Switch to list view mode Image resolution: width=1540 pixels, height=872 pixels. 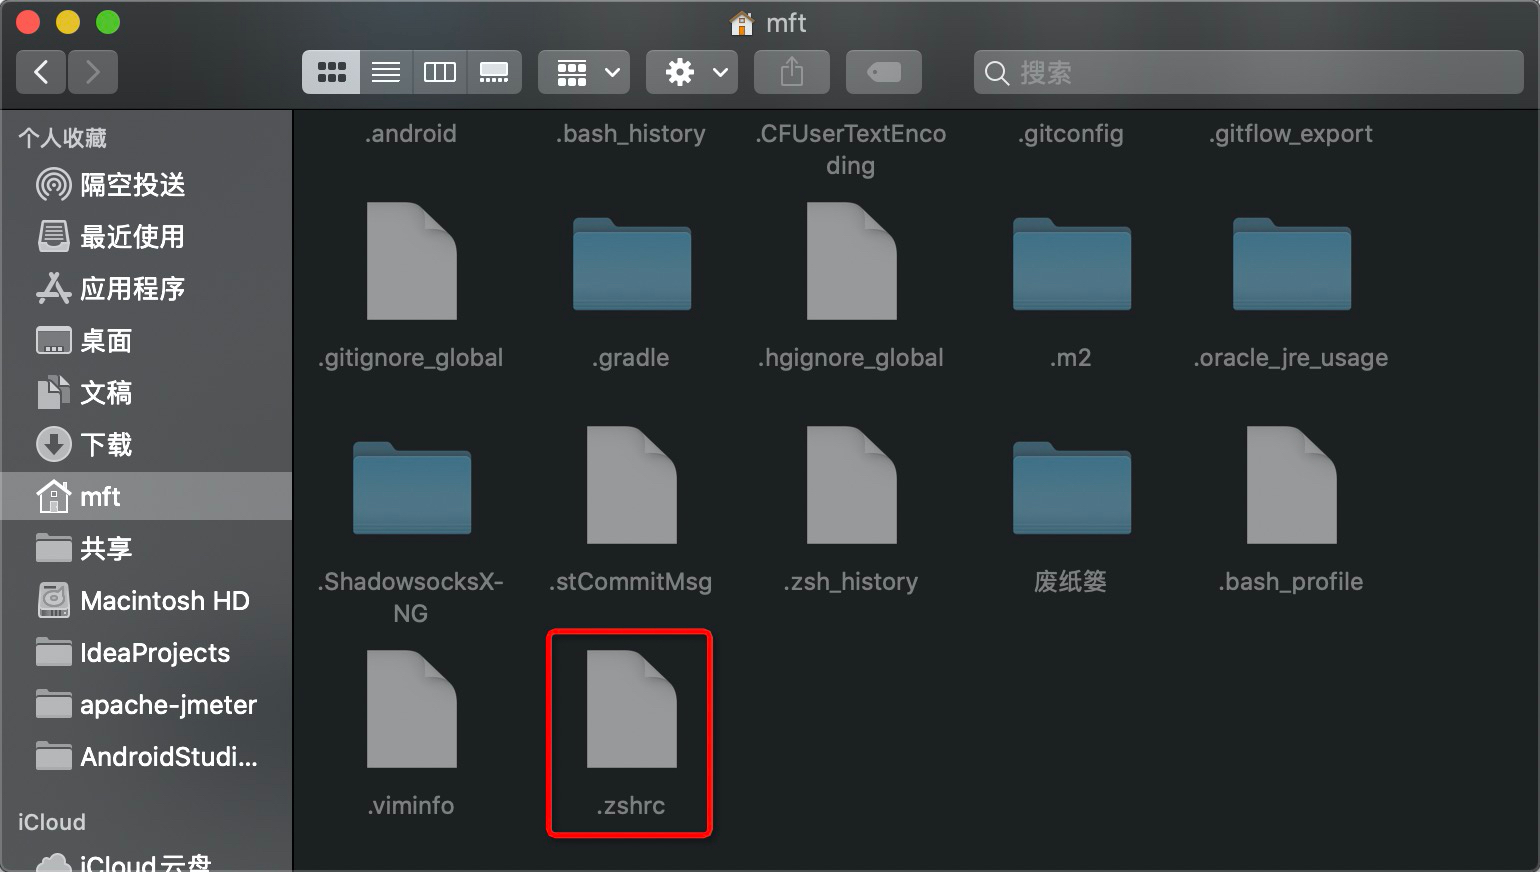[x=386, y=72]
